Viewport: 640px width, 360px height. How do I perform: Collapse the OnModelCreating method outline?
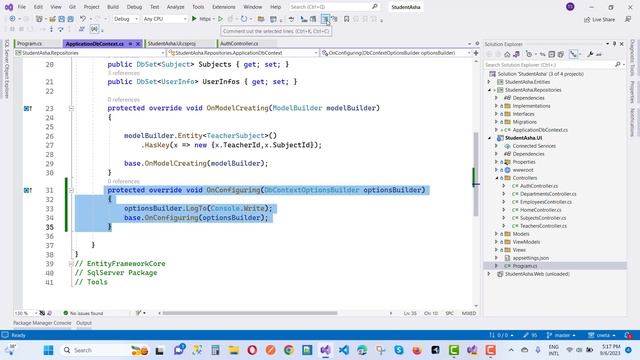[x=71, y=108]
